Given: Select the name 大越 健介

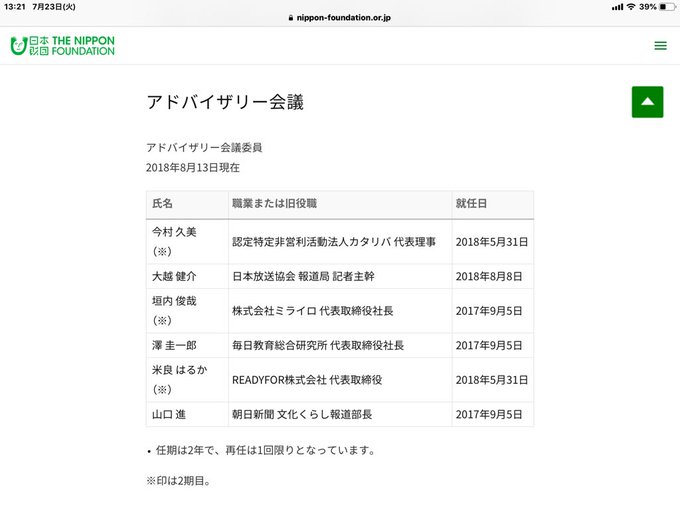Looking at the screenshot, I should [x=174, y=276].
